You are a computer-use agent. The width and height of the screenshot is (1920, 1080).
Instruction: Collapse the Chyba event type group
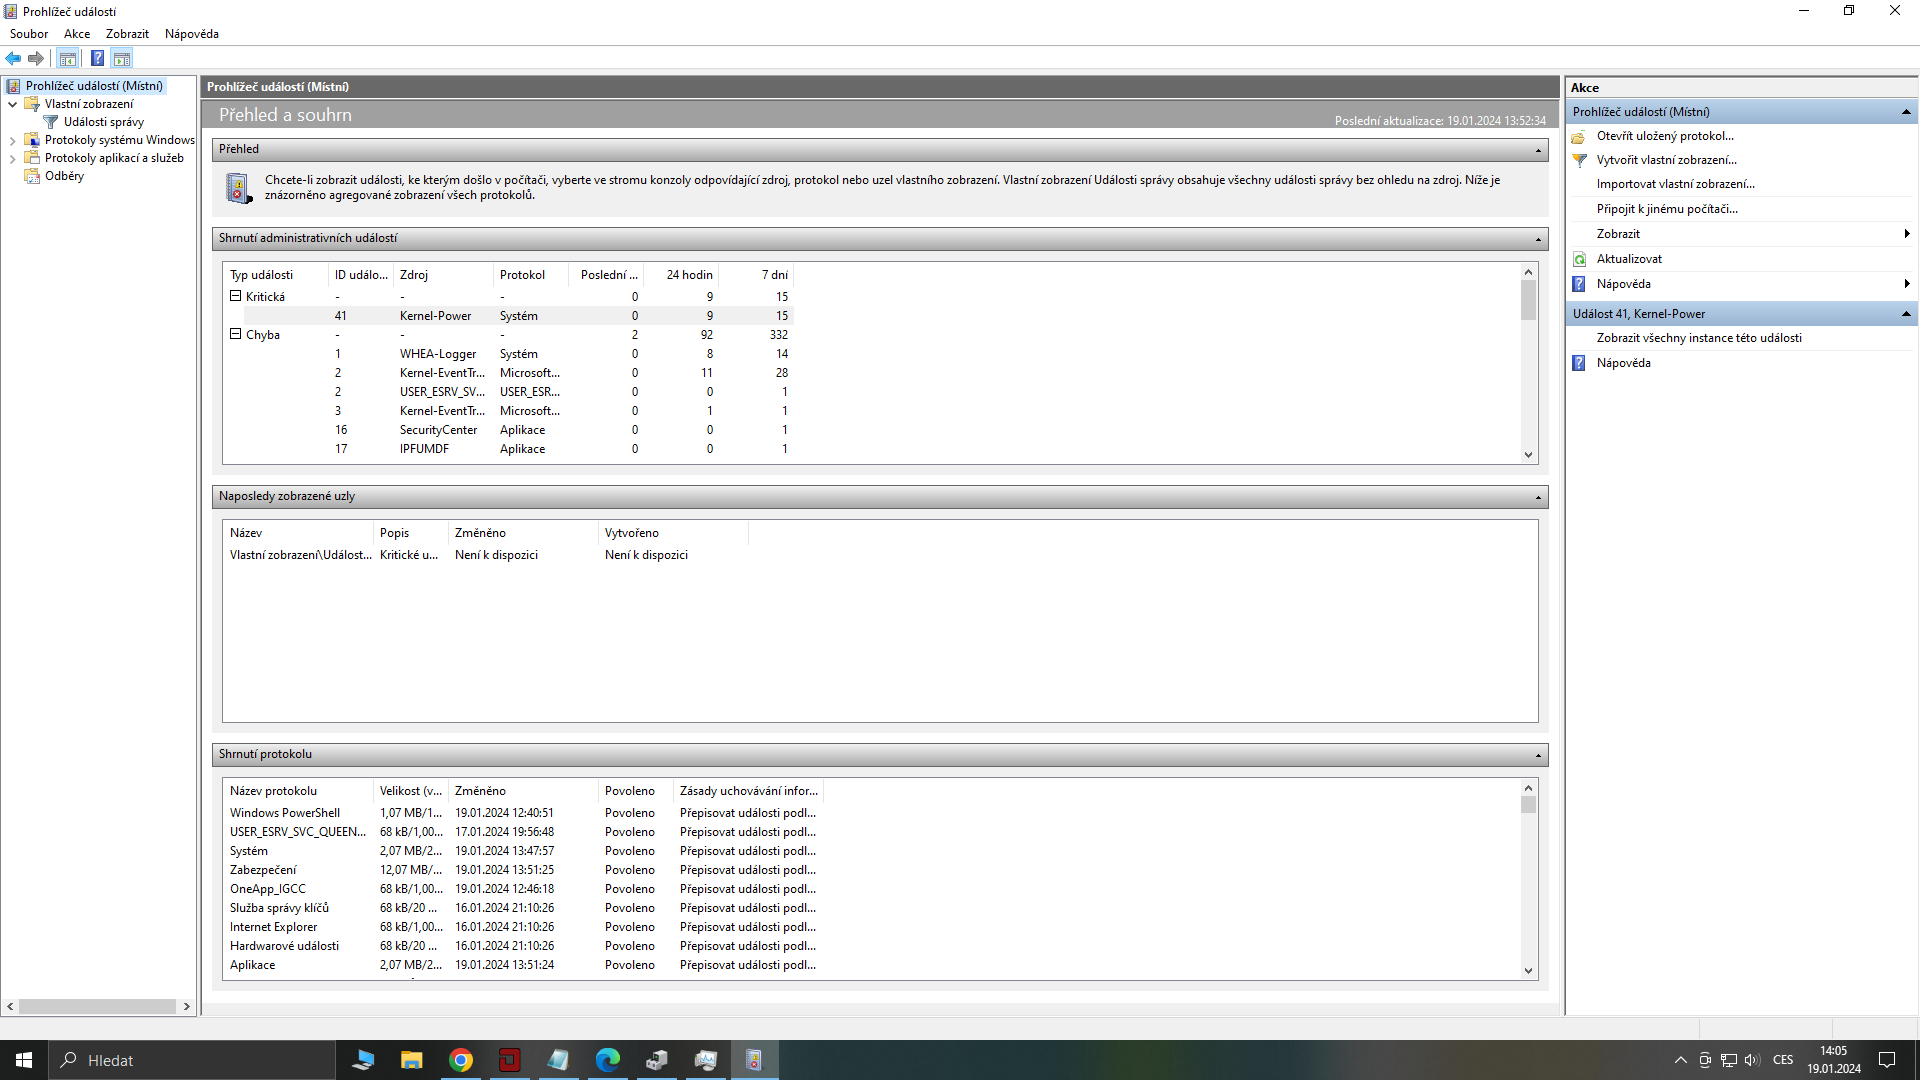[236, 334]
